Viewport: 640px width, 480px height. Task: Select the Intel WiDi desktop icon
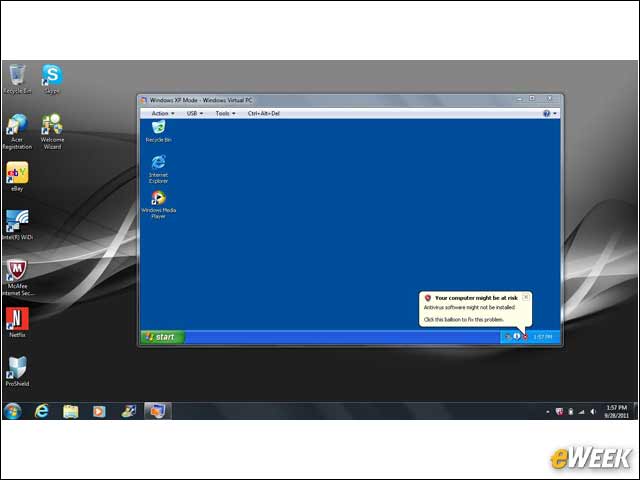coord(17,225)
